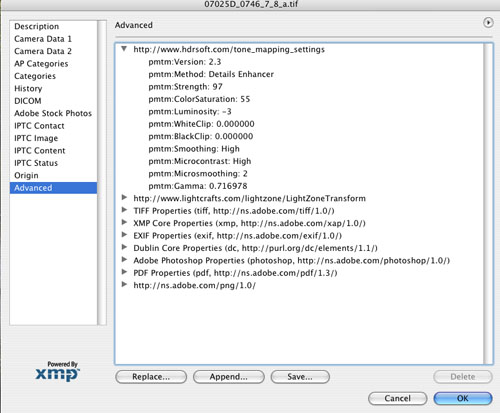Image resolution: width=500 pixels, height=413 pixels.
Task: Select pmtm:Microcontrast High row
Action: pos(200,161)
